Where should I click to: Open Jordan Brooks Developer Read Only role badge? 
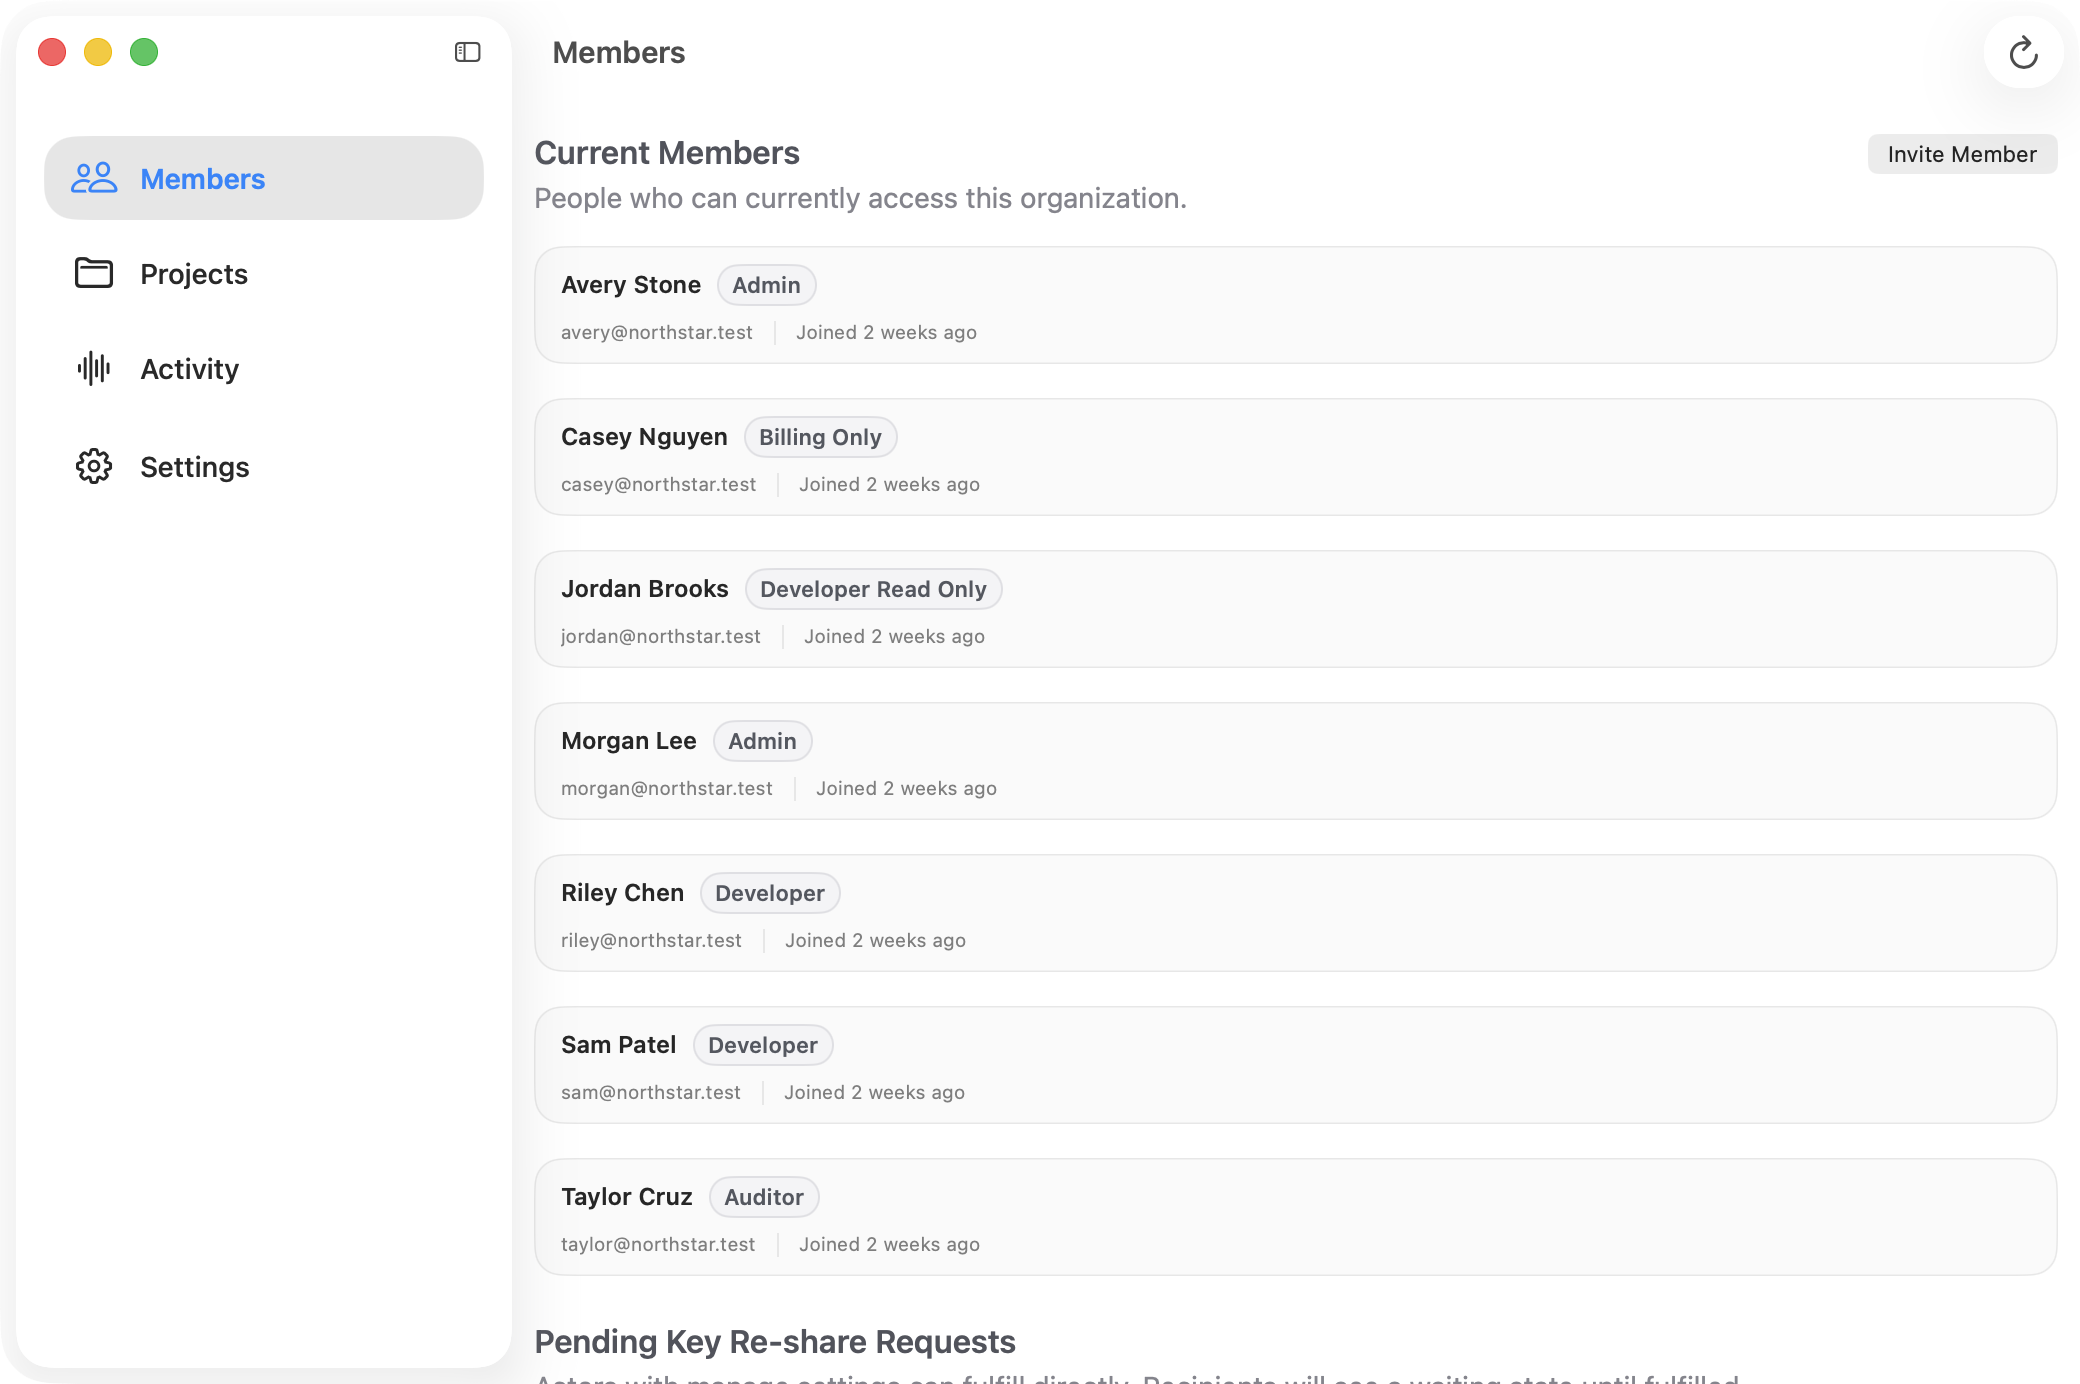tap(873, 589)
